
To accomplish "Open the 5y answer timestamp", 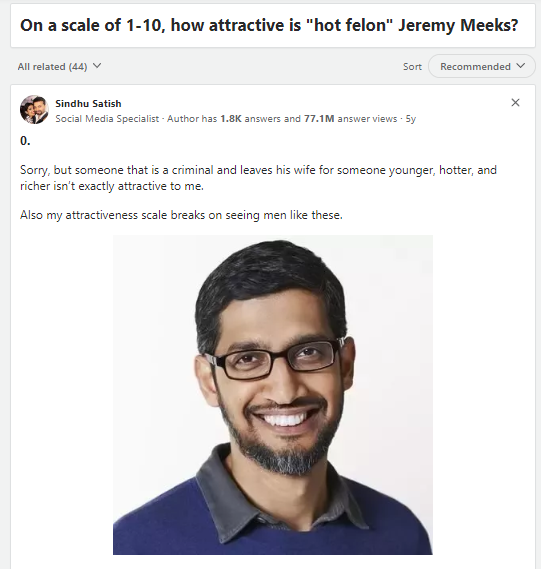I will coord(411,119).
